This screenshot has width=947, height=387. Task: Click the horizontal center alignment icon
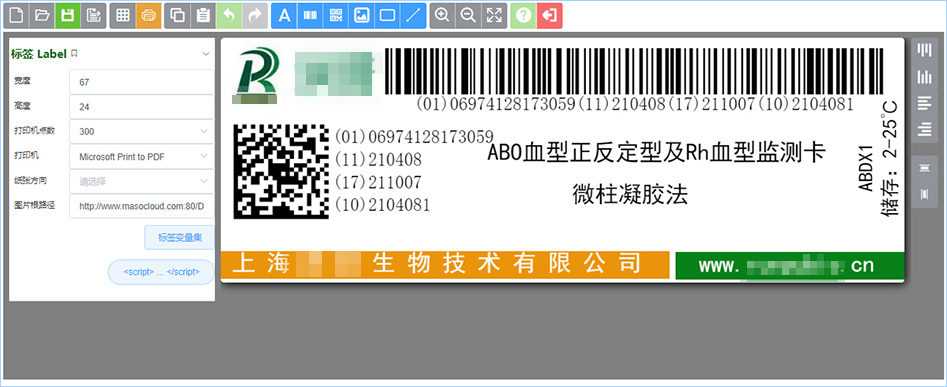(x=925, y=168)
